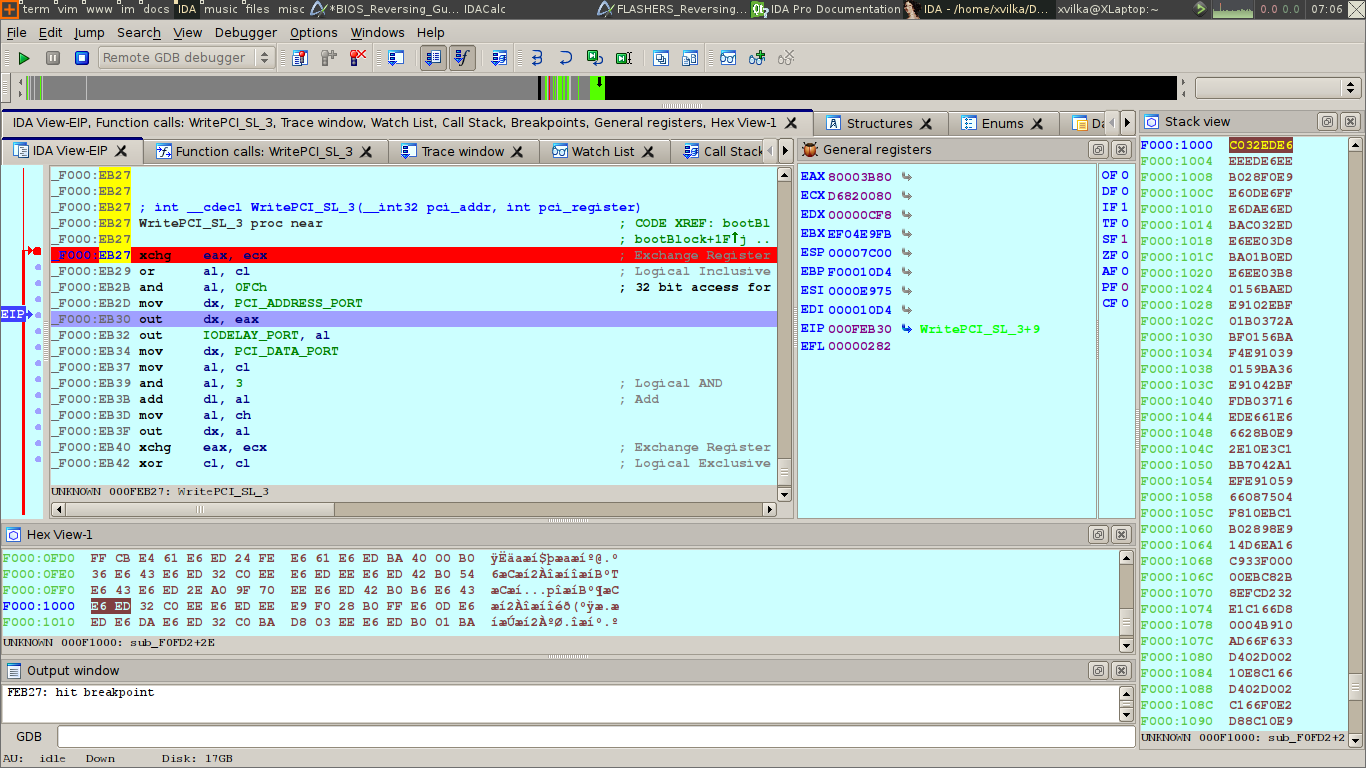The width and height of the screenshot is (1366, 768).
Task: Show more sub-tabs with arrow beside Call Stack
Action: 785,152
